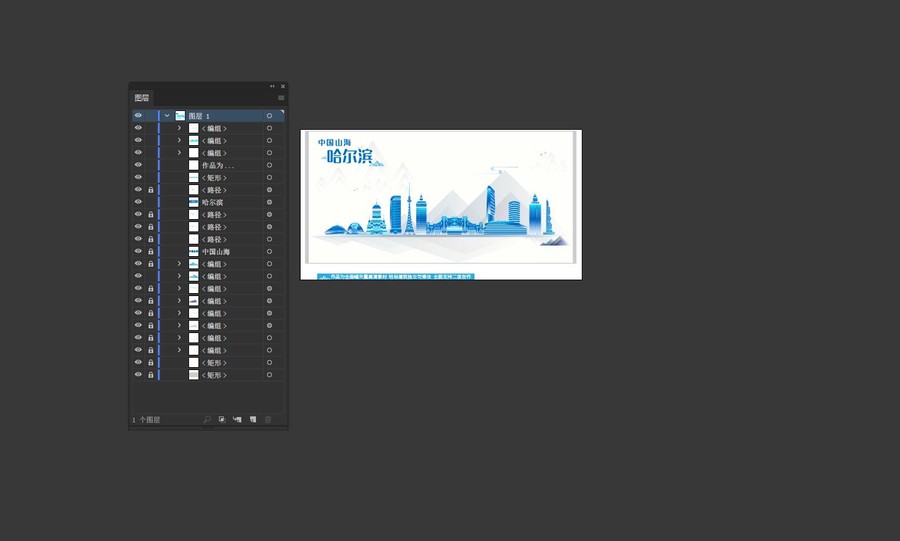The image size is (900, 541).
Task: Click the 哈尔滨 row thumbnail
Action: coord(193,202)
